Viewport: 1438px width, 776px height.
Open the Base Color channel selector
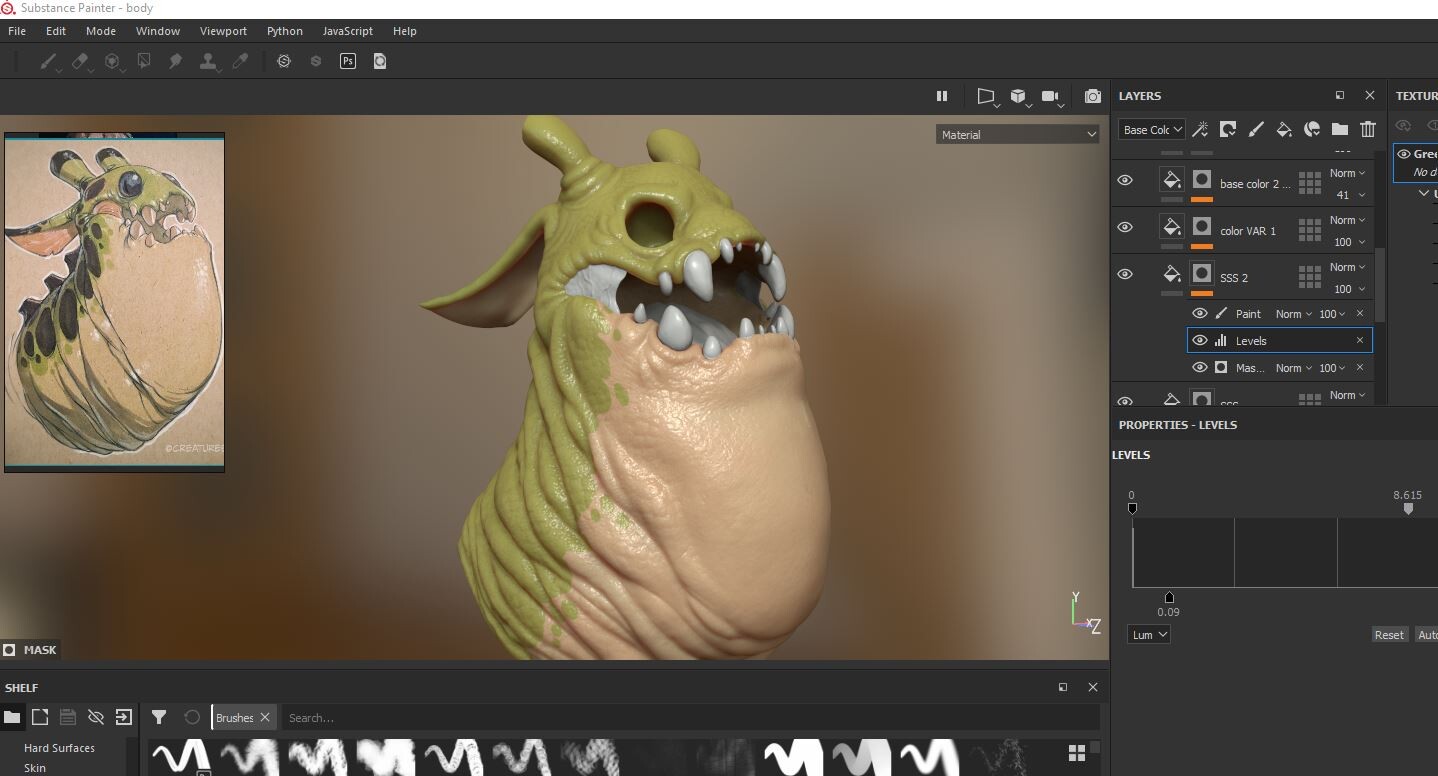click(1150, 129)
